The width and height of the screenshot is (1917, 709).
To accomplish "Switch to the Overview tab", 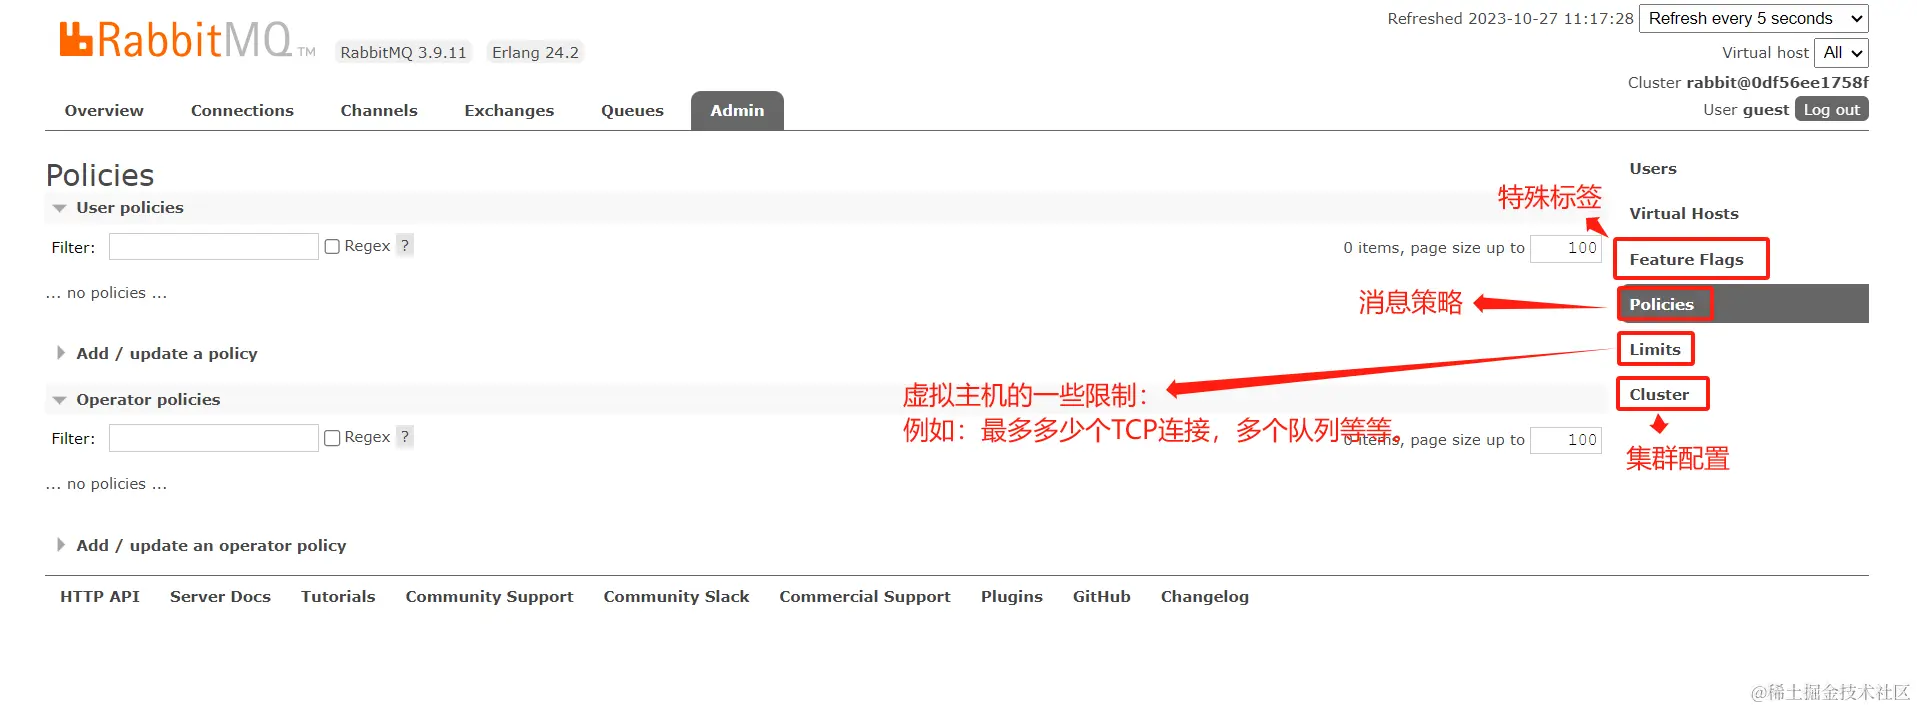I will coord(104,111).
